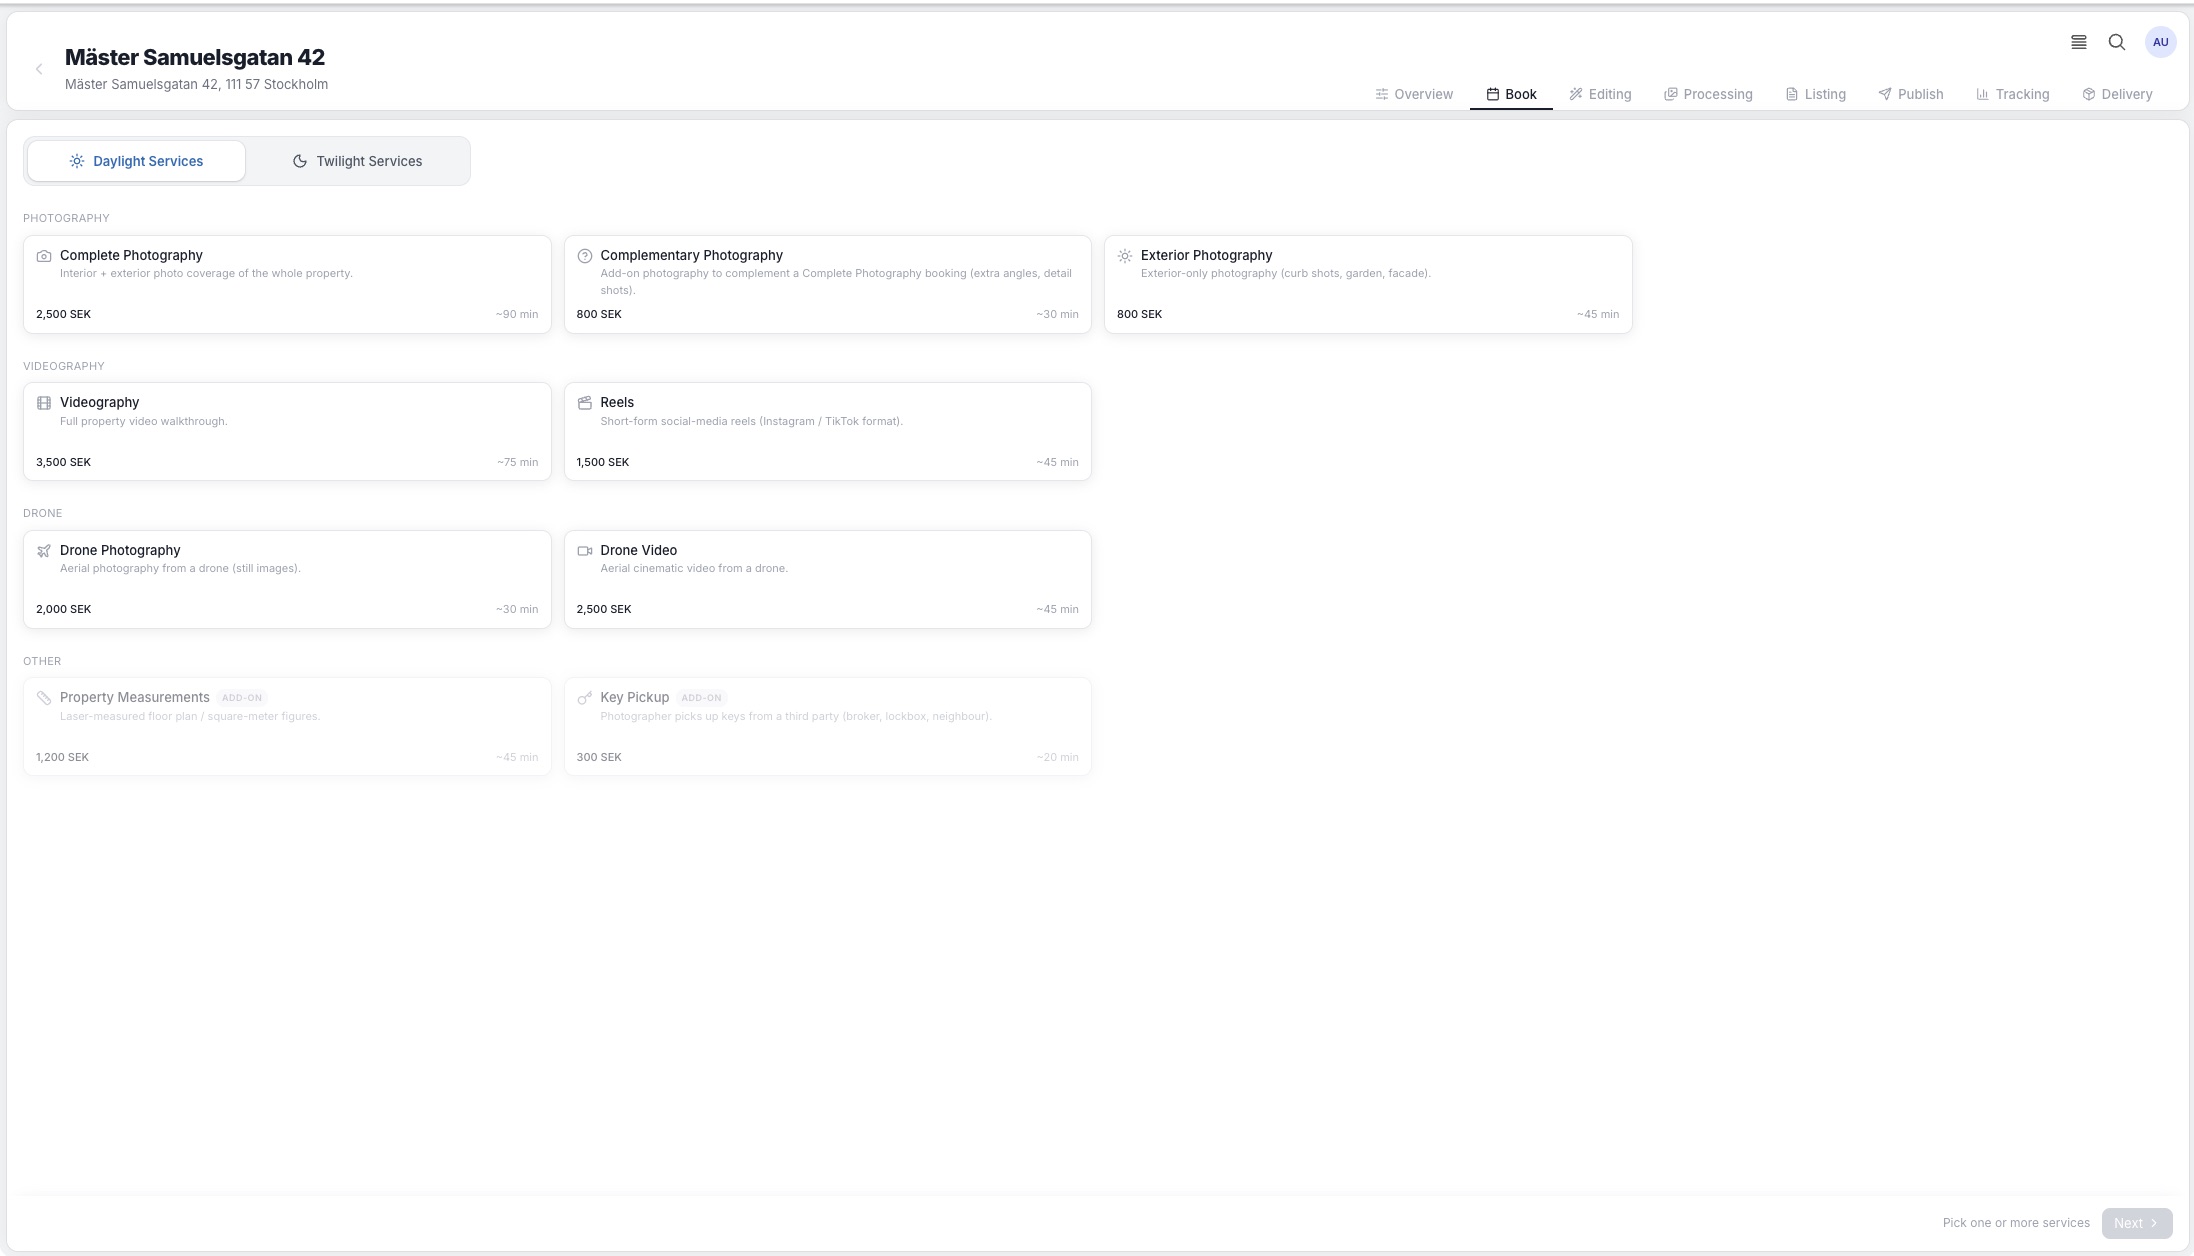Choose the Exterior Photography service card
This screenshot has height=1256, width=2194.
(x=1368, y=284)
